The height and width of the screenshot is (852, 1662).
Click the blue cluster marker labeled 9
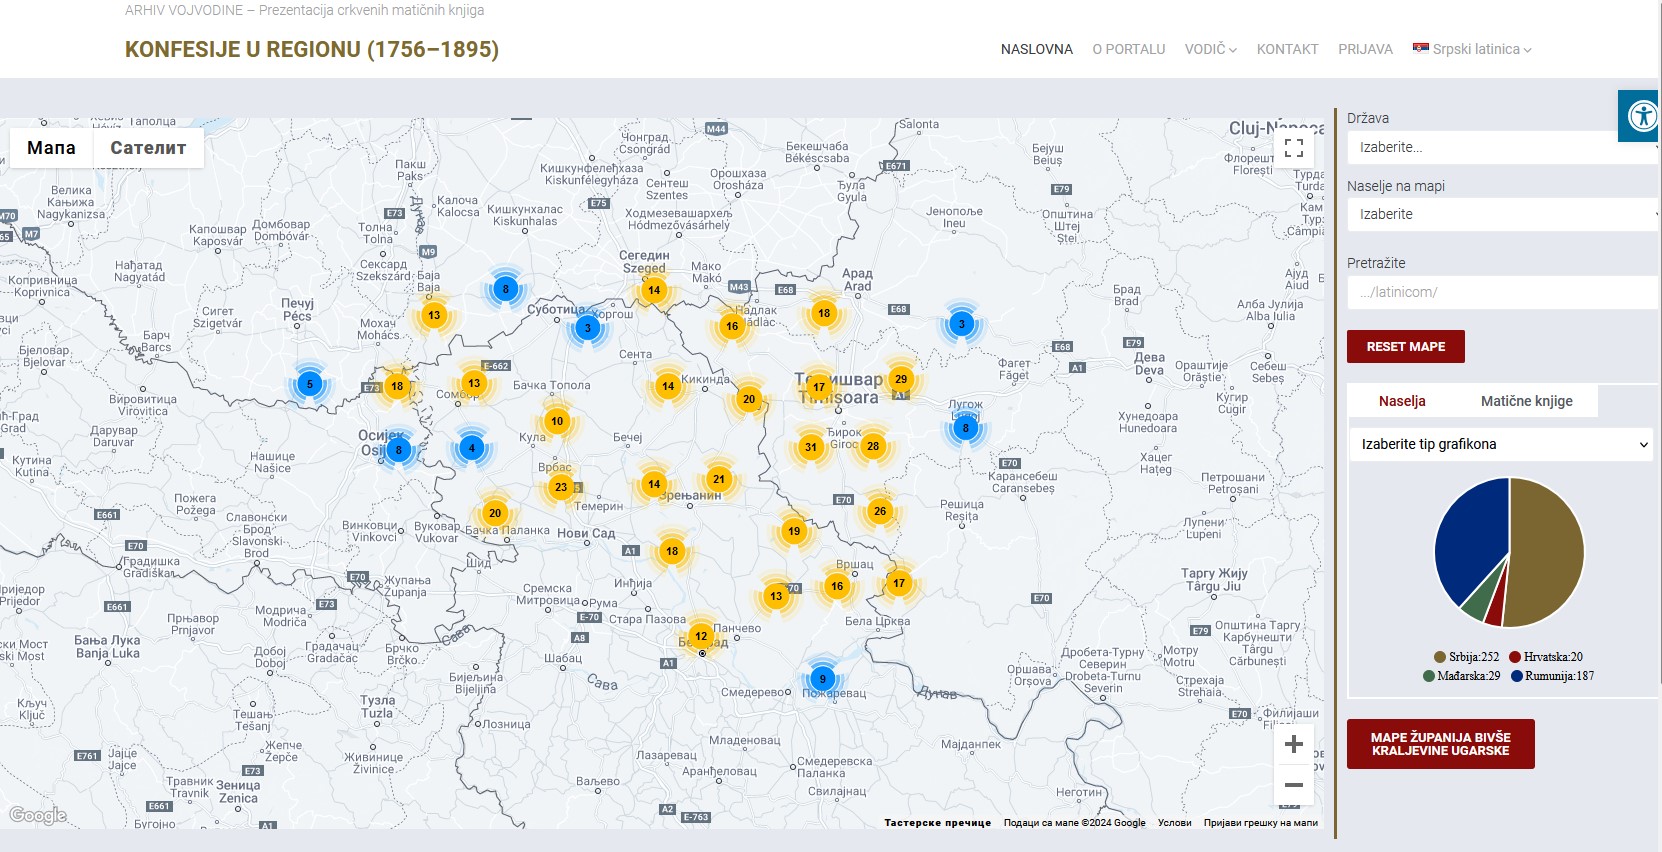click(x=822, y=679)
